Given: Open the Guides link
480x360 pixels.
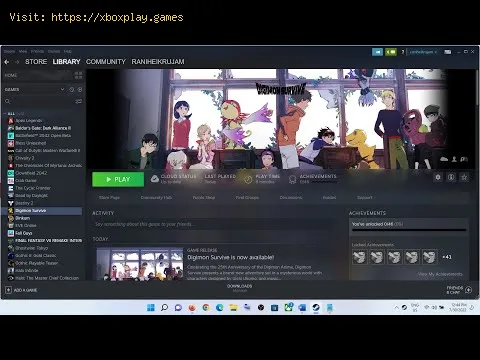Looking at the screenshot, I should tap(329, 198).
